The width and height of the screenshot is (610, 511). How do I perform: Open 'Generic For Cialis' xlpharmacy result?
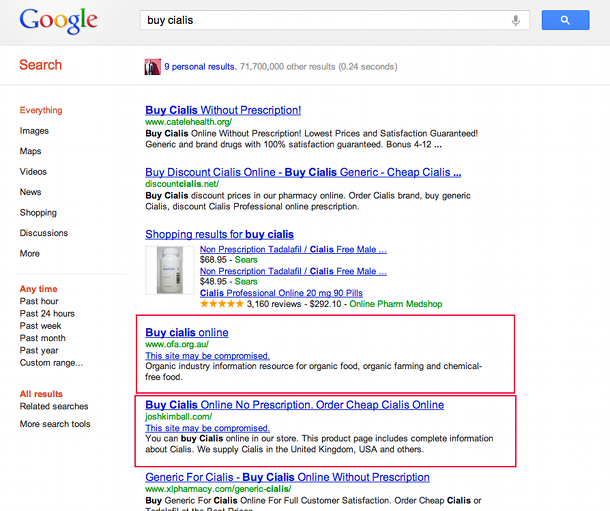tap(287, 478)
